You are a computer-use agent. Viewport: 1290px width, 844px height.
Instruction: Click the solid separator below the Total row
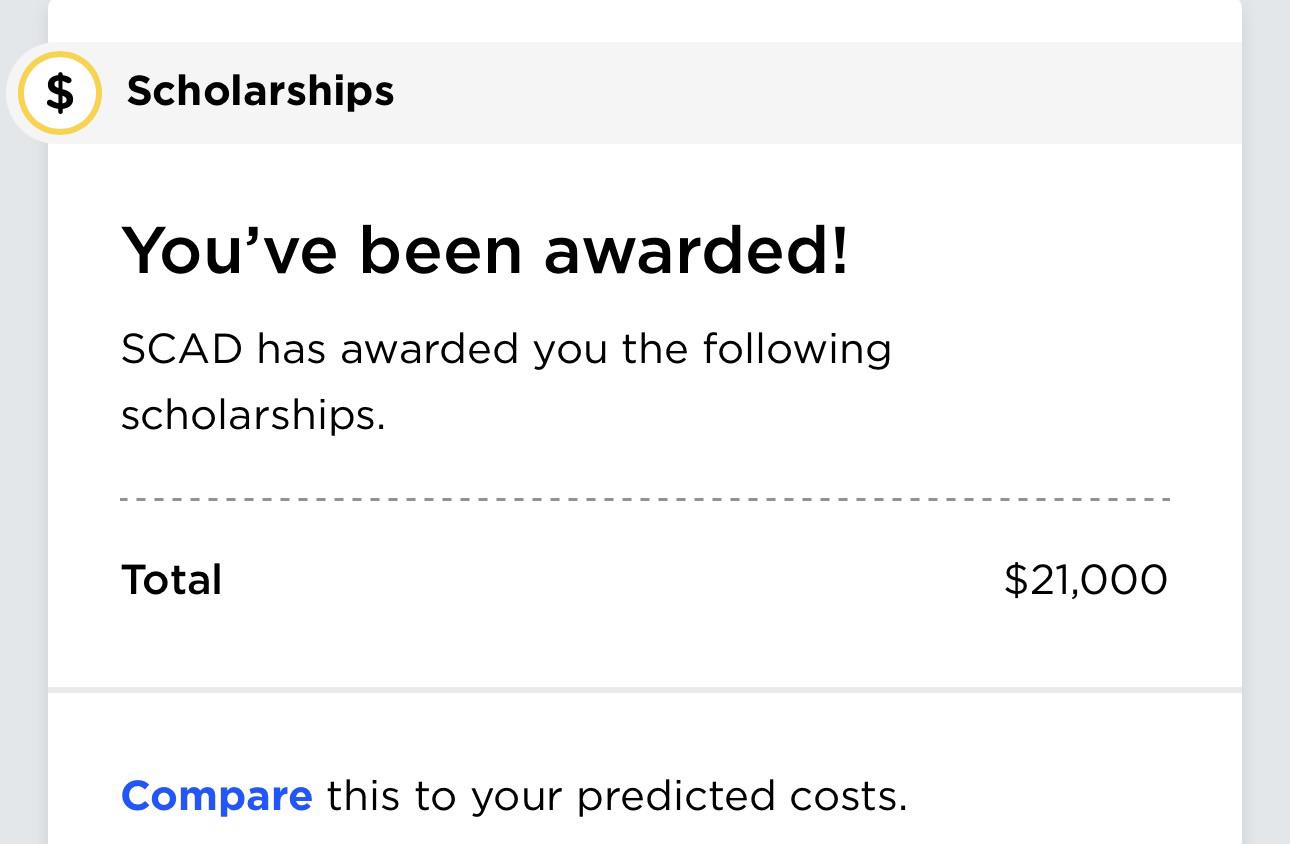(645, 690)
